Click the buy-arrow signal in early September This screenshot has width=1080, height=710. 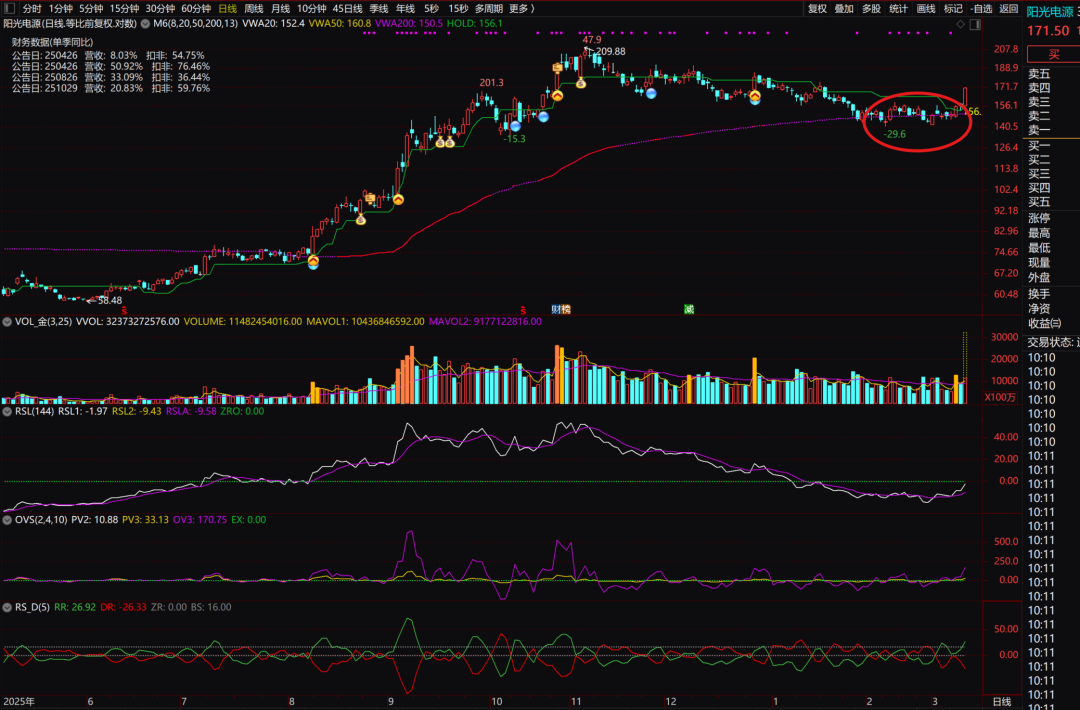click(x=398, y=200)
